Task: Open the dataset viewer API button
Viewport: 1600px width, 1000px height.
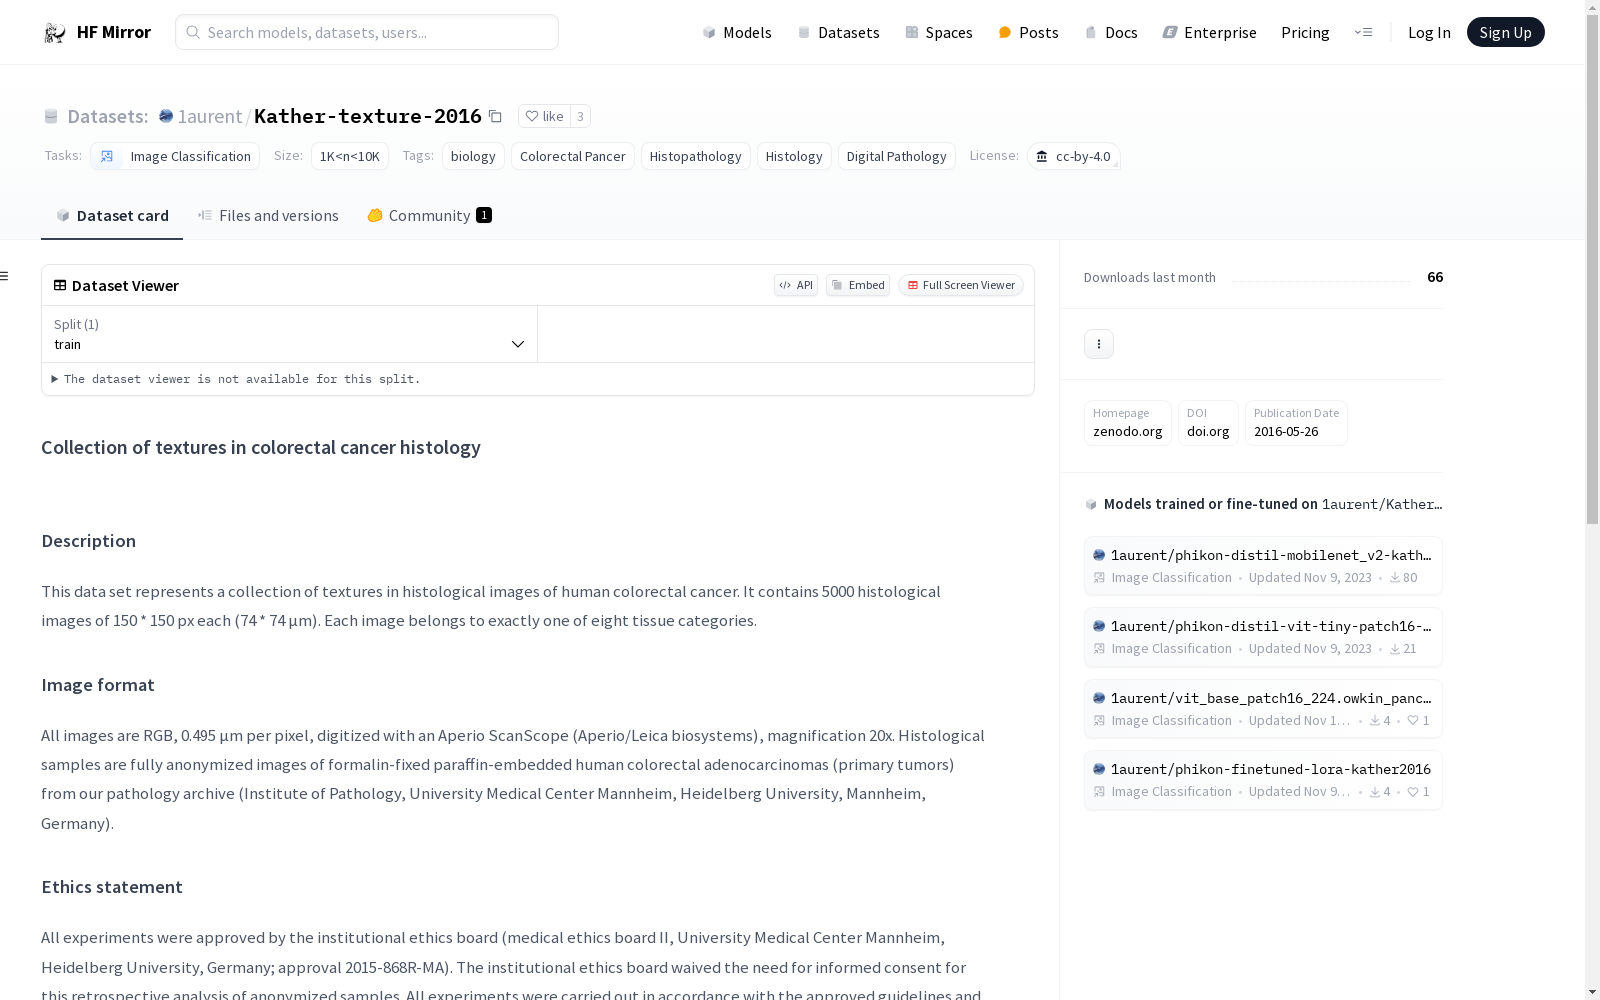Action: click(x=796, y=285)
